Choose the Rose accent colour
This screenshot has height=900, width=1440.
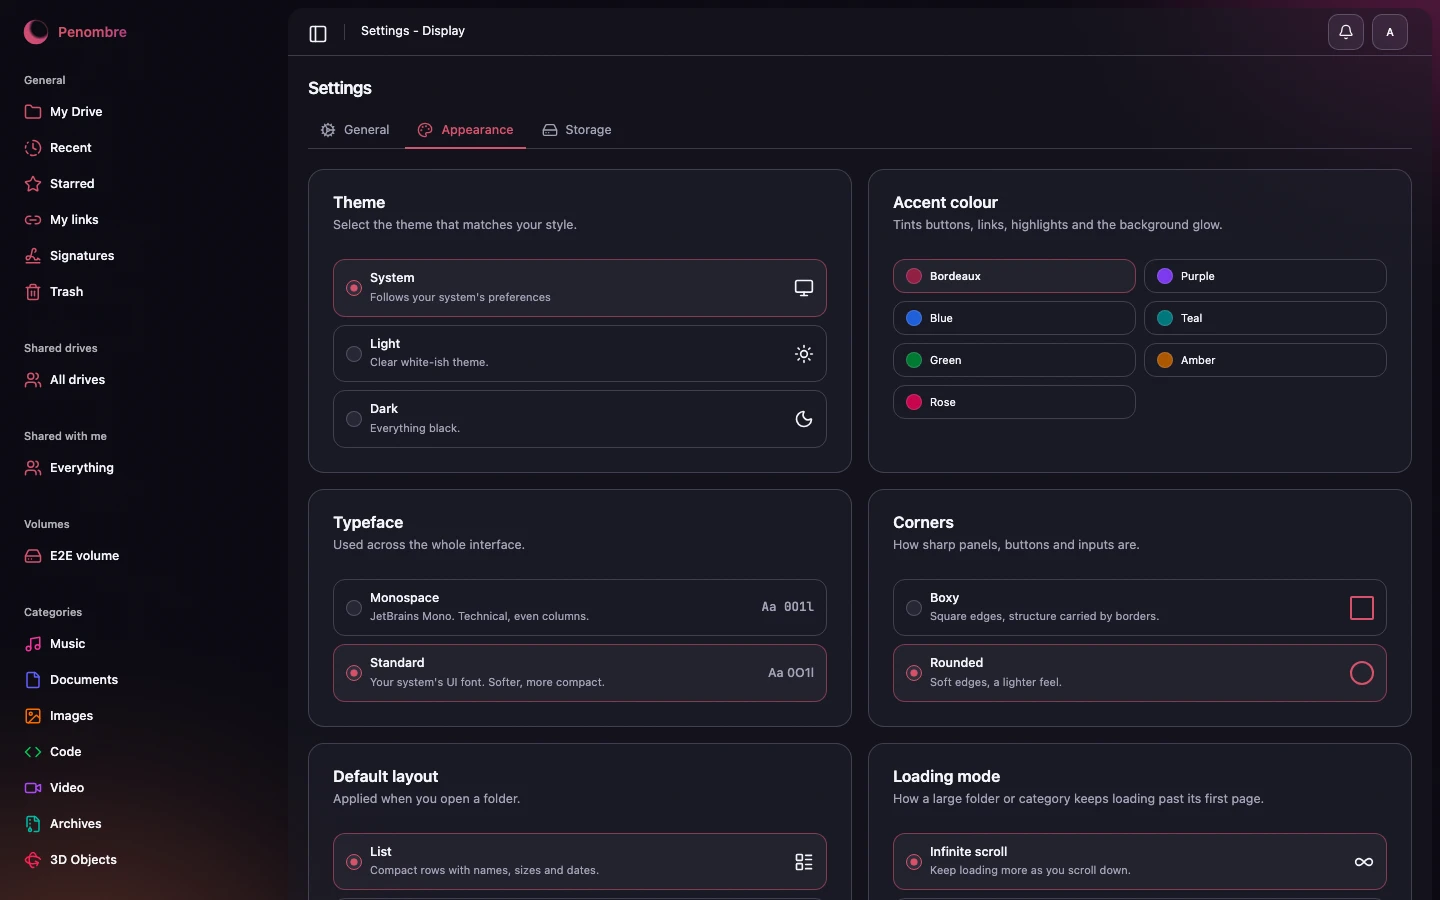coord(1014,402)
